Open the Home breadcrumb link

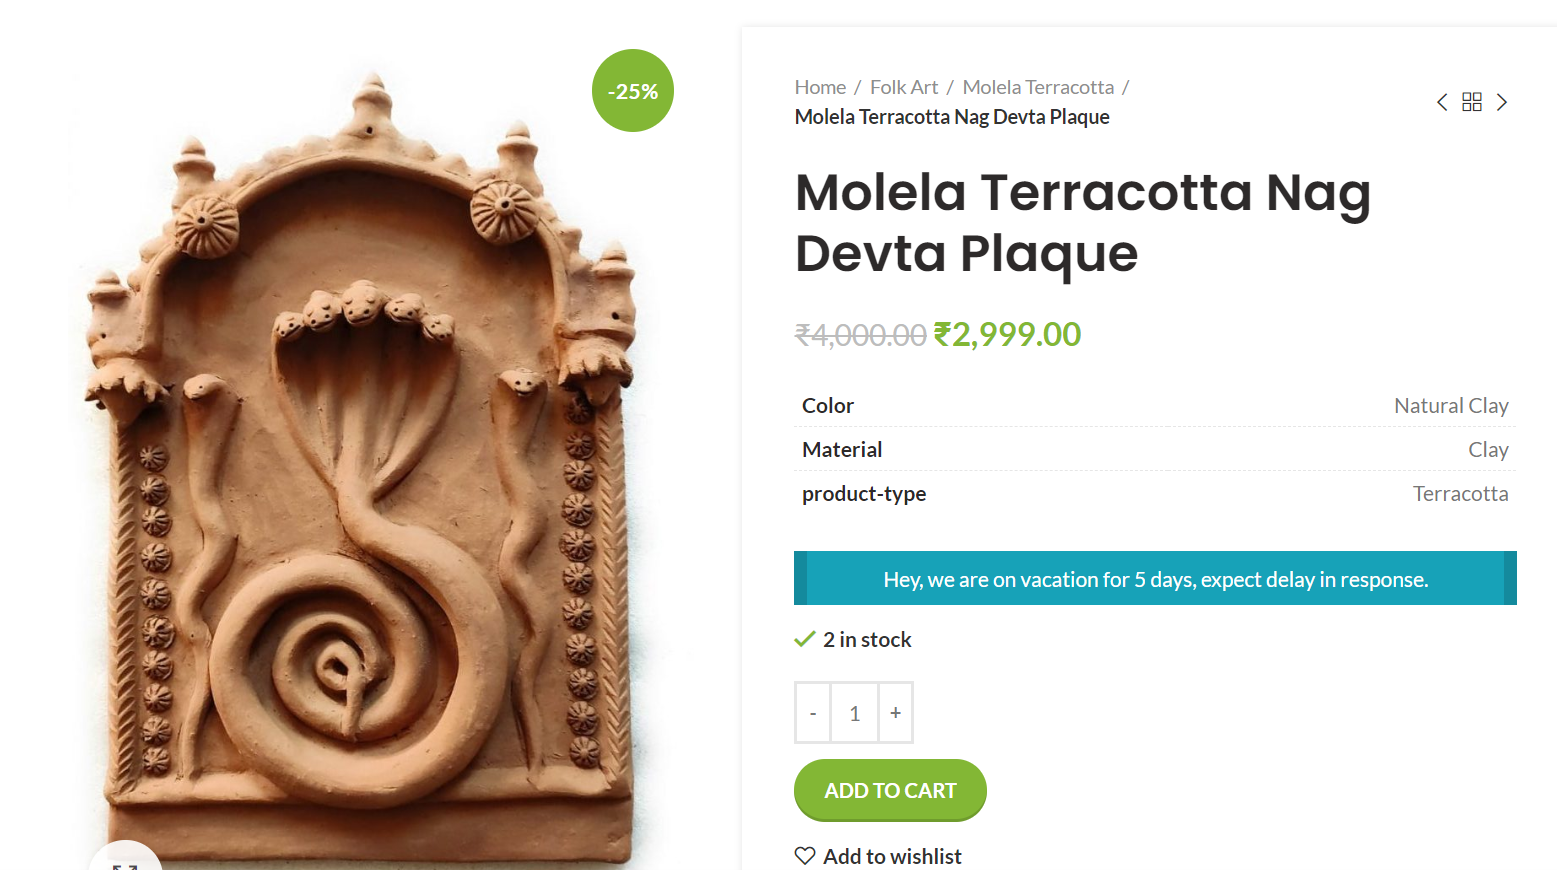point(820,87)
